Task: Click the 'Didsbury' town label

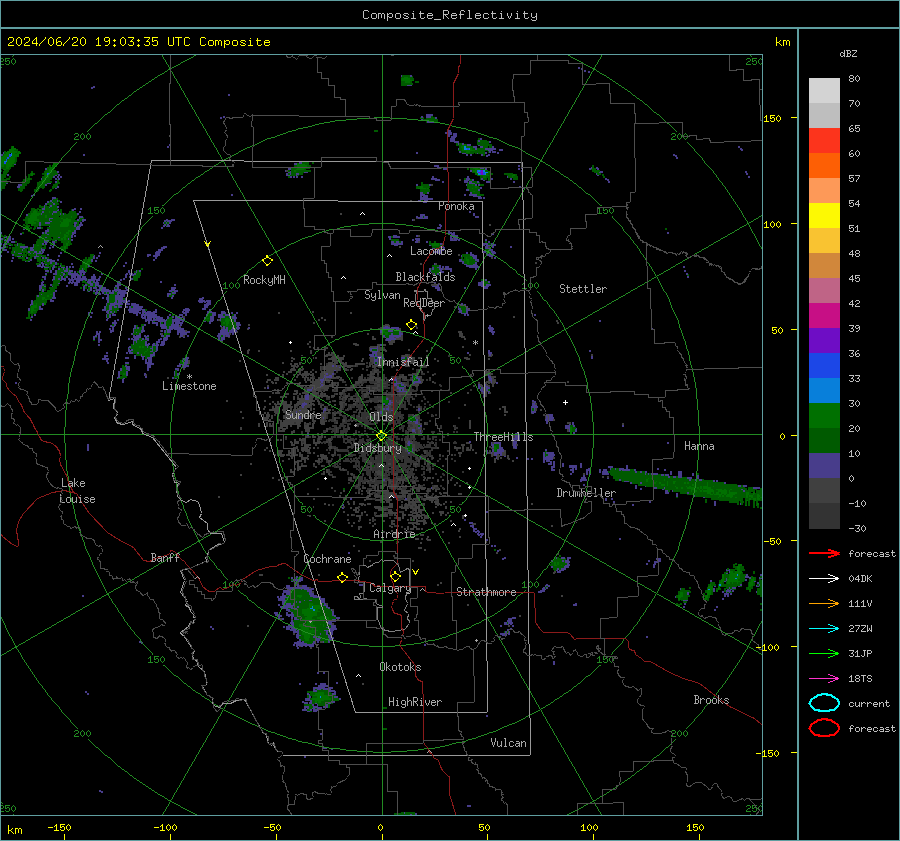Action: coord(377,448)
